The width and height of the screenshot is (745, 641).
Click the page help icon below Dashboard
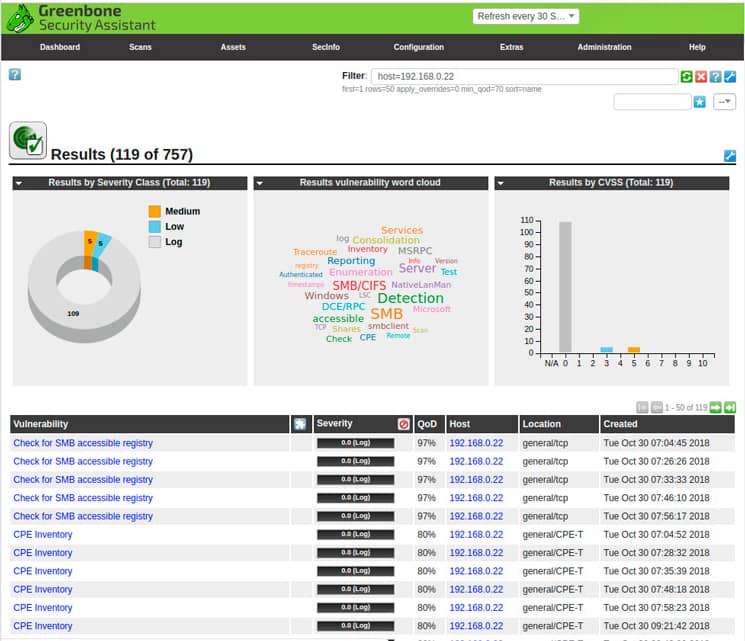15,74
